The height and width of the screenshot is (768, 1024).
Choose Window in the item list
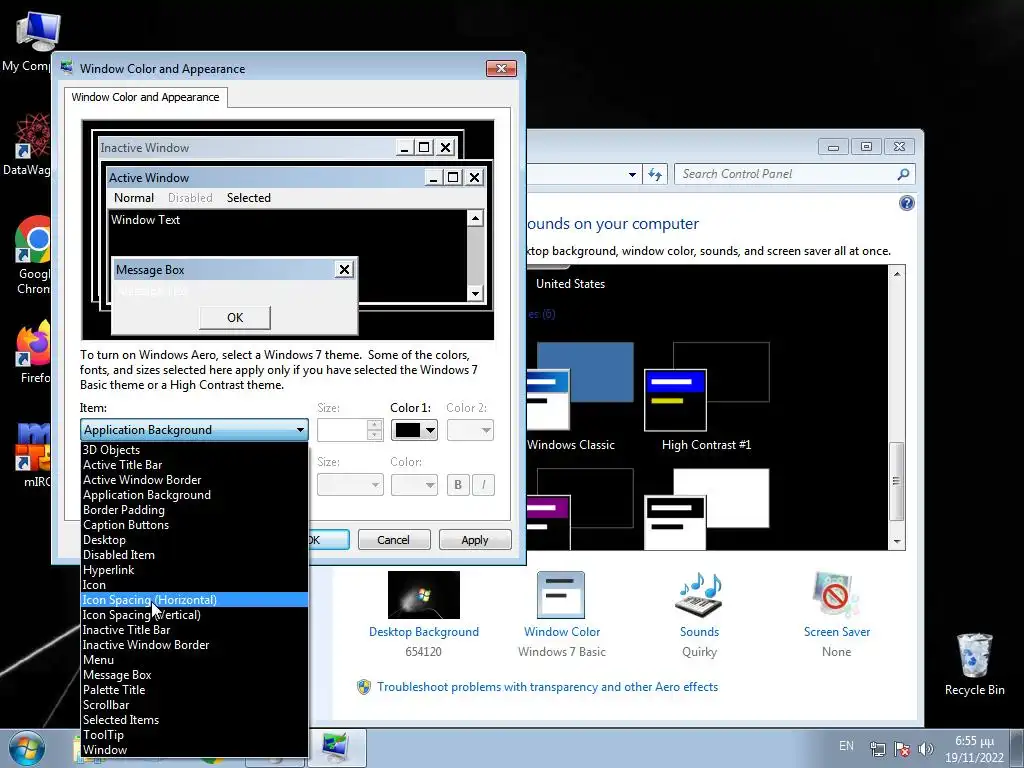pos(195,750)
